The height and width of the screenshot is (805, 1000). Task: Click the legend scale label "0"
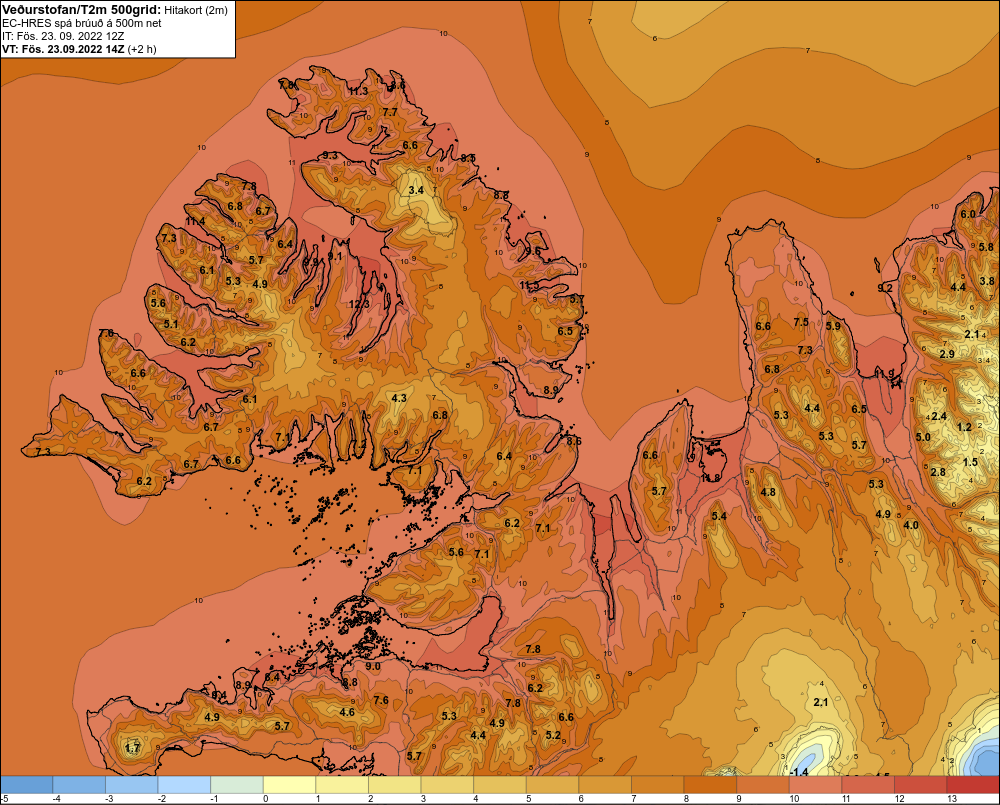pyautogui.click(x=266, y=799)
